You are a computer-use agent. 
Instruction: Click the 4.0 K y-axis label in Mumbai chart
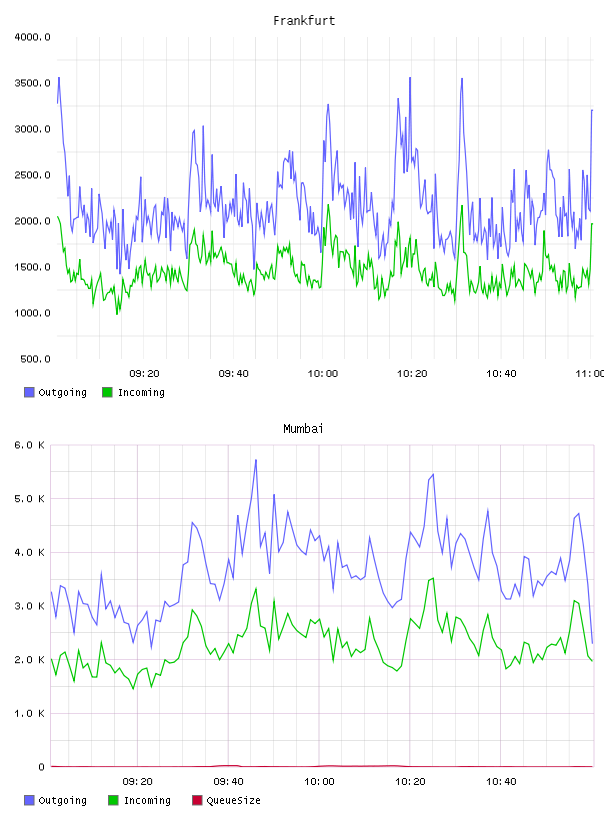(29, 552)
